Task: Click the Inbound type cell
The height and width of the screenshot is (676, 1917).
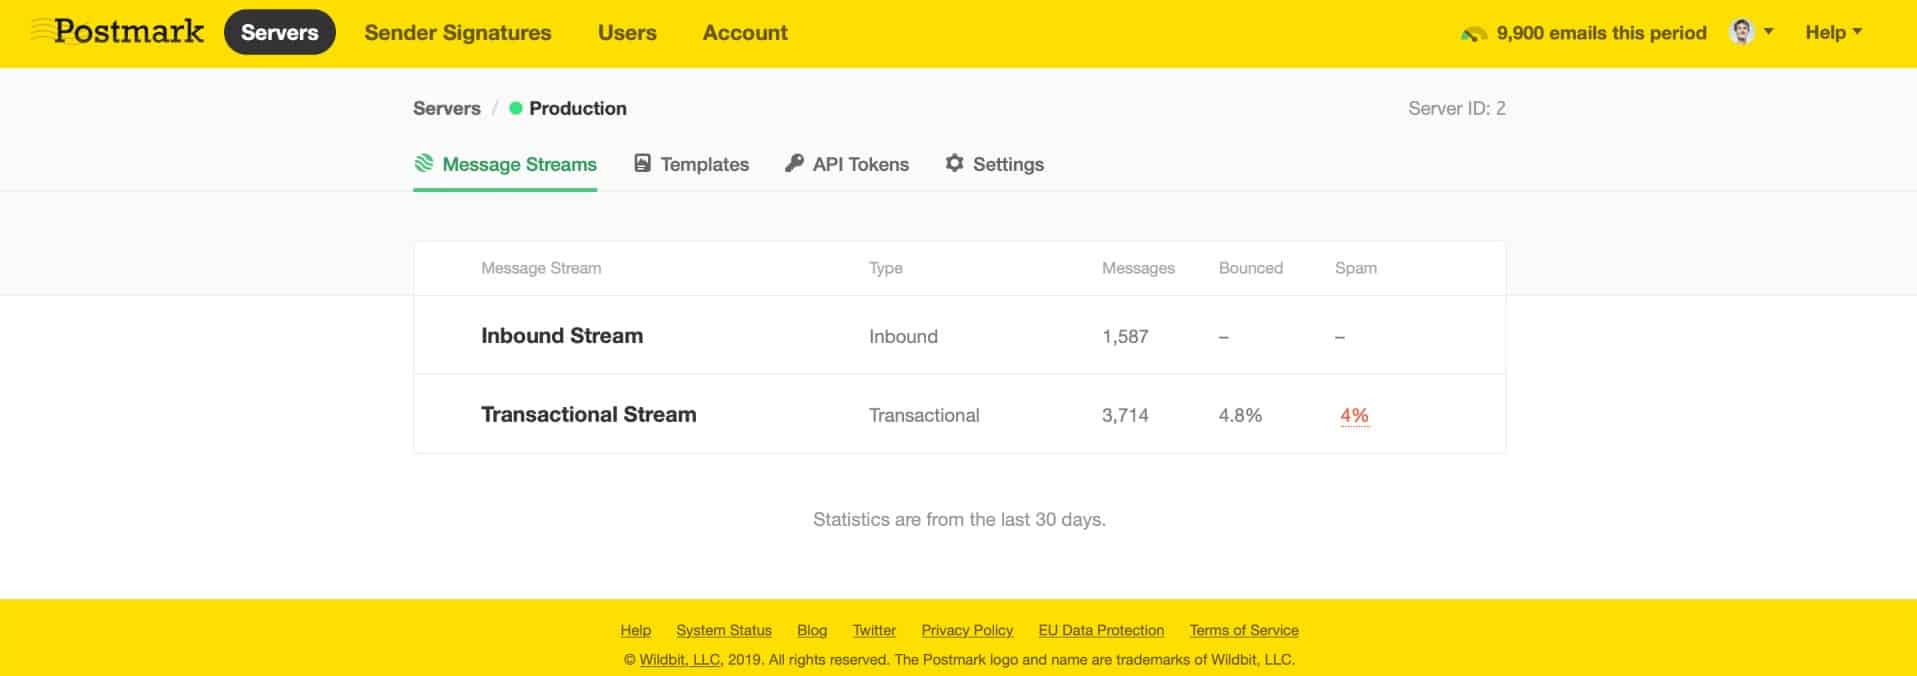Action: tap(903, 337)
